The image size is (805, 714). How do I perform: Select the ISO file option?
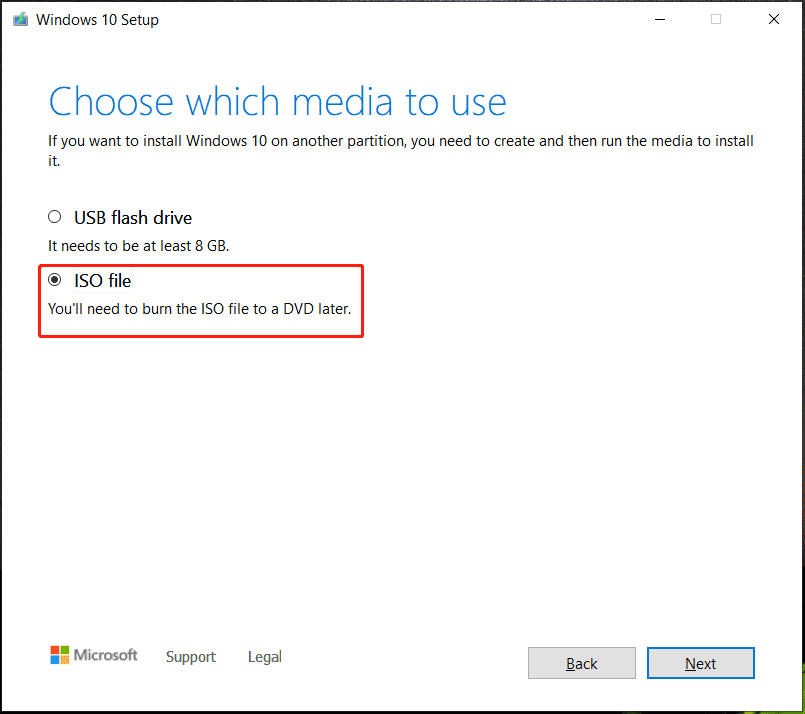(x=55, y=280)
